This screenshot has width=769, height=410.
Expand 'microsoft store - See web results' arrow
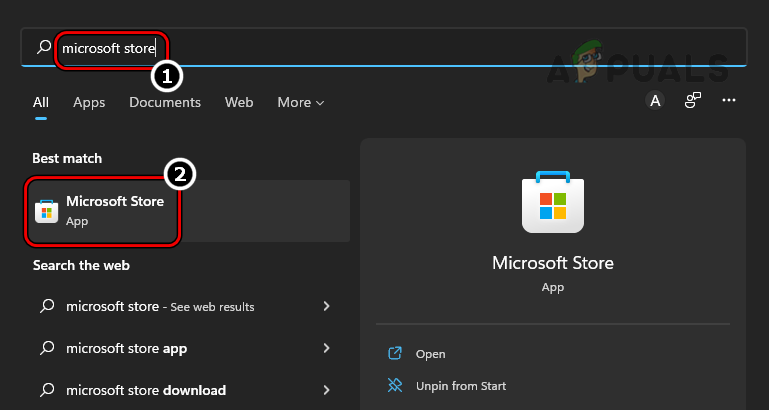pos(326,306)
